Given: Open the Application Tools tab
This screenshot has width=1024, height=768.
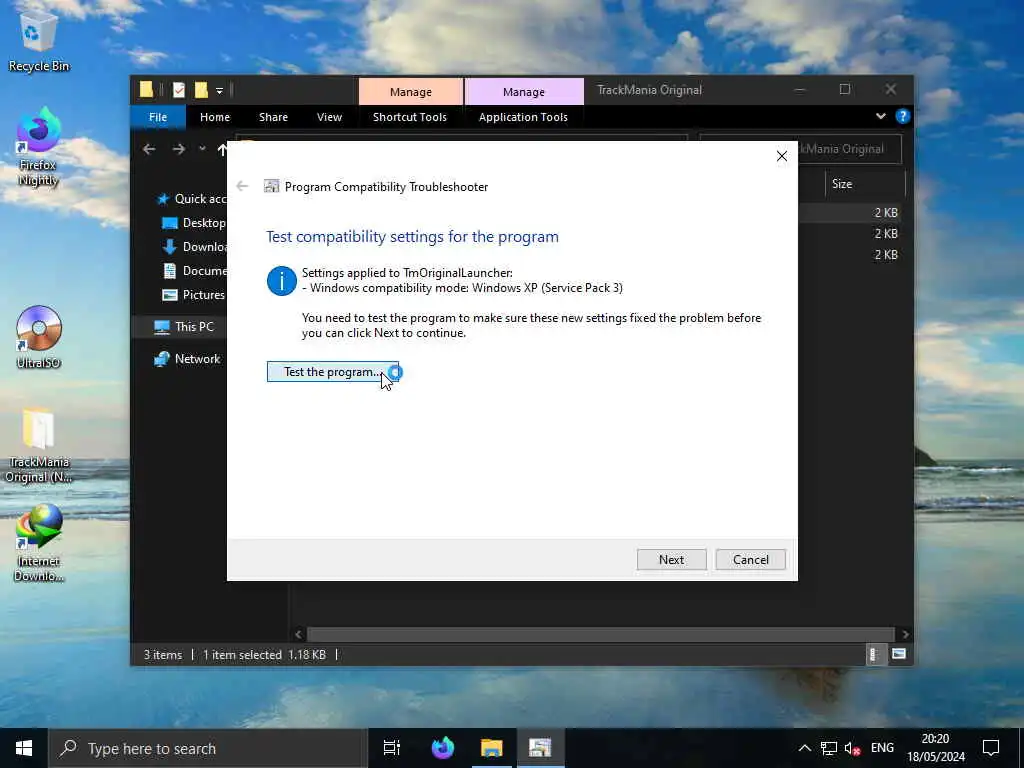Looking at the screenshot, I should coord(523,117).
